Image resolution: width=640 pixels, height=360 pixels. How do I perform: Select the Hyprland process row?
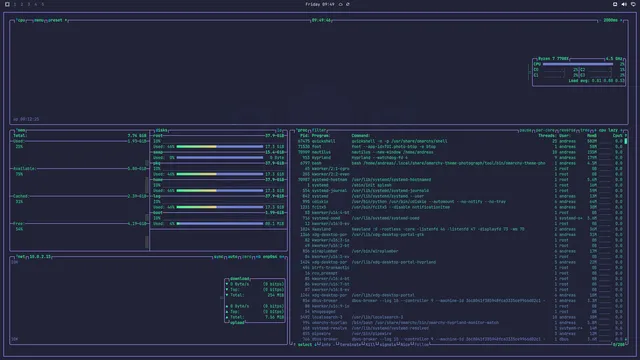tap(459, 158)
